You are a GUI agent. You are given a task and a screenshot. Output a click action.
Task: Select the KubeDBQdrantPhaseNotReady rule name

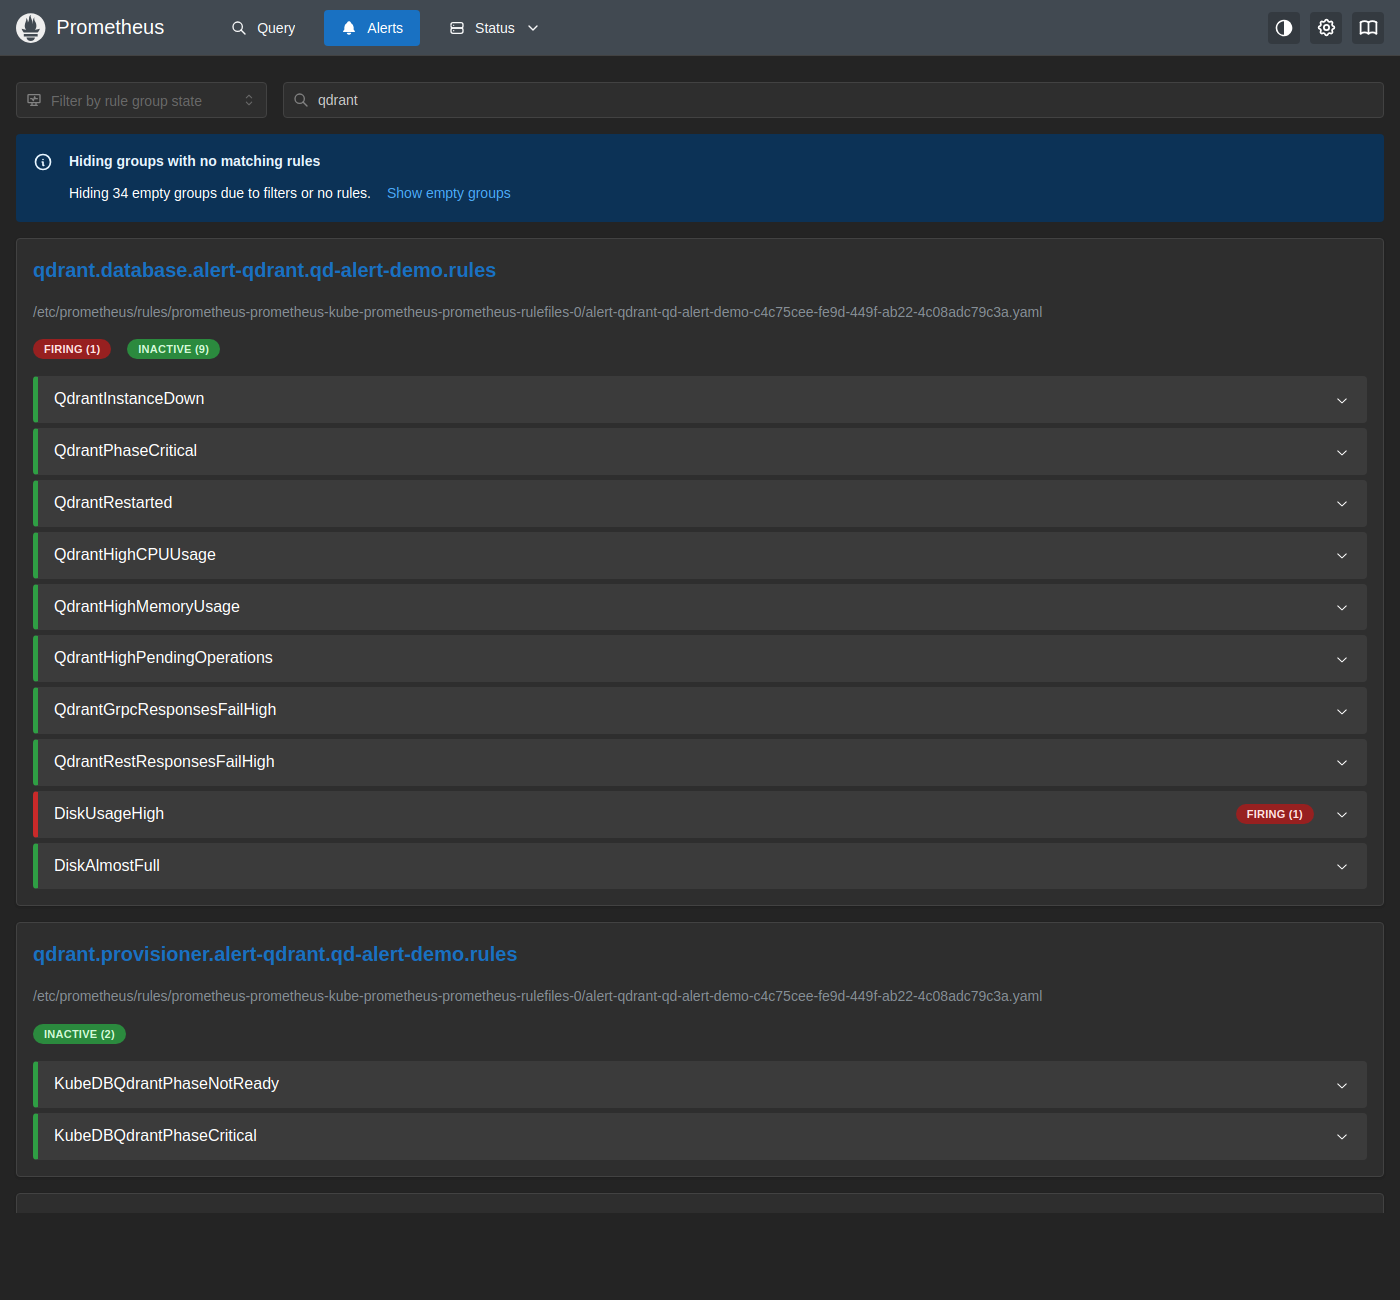click(166, 1084)
